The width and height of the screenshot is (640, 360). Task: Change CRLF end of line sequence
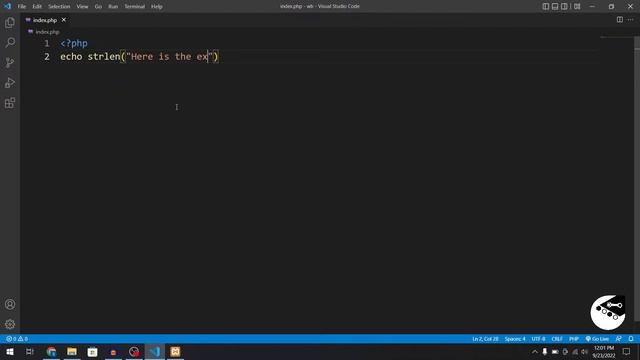[557, 339]
